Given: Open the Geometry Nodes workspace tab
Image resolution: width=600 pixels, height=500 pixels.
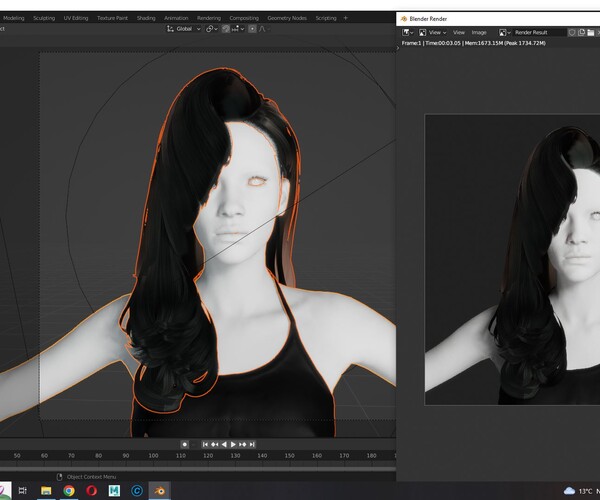Looking at the screenshot, I should (287, 18).
